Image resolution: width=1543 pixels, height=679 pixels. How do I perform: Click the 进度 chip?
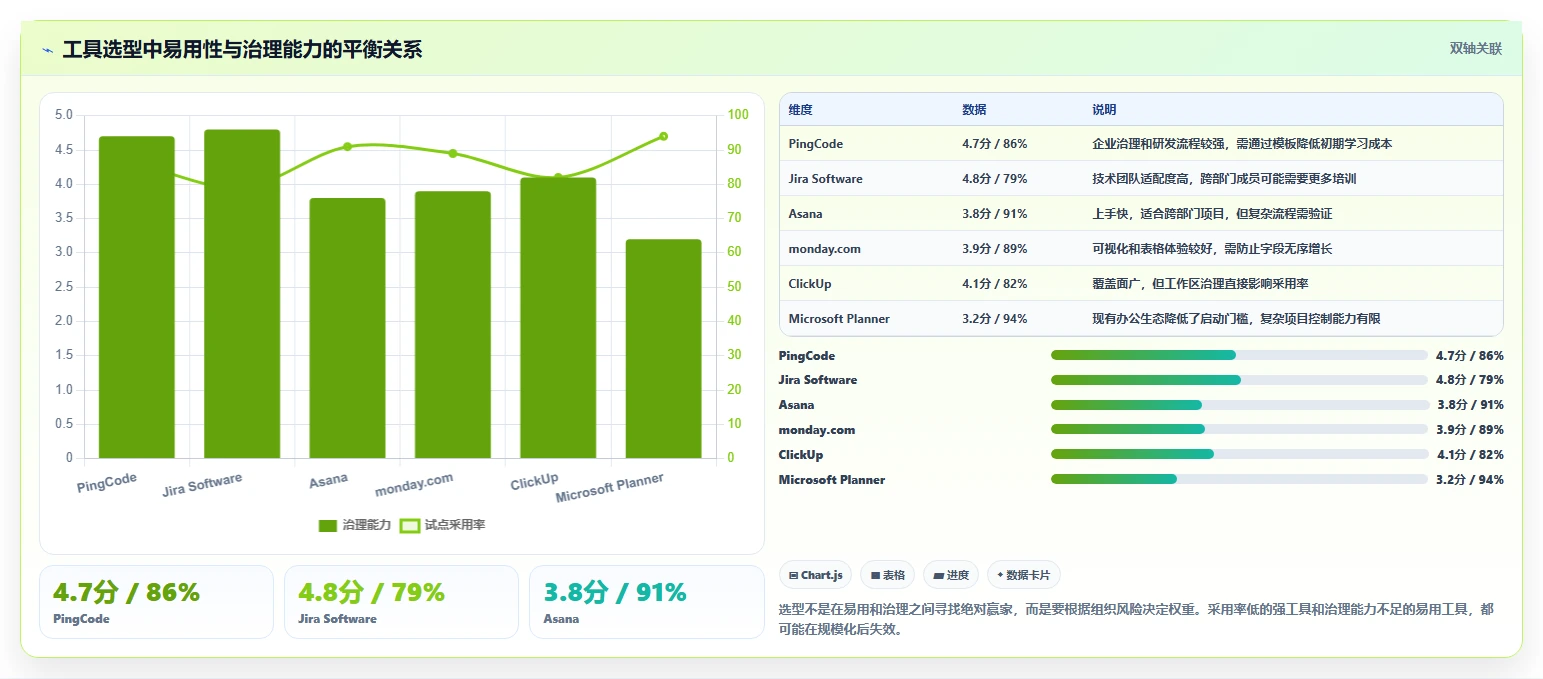951,575
